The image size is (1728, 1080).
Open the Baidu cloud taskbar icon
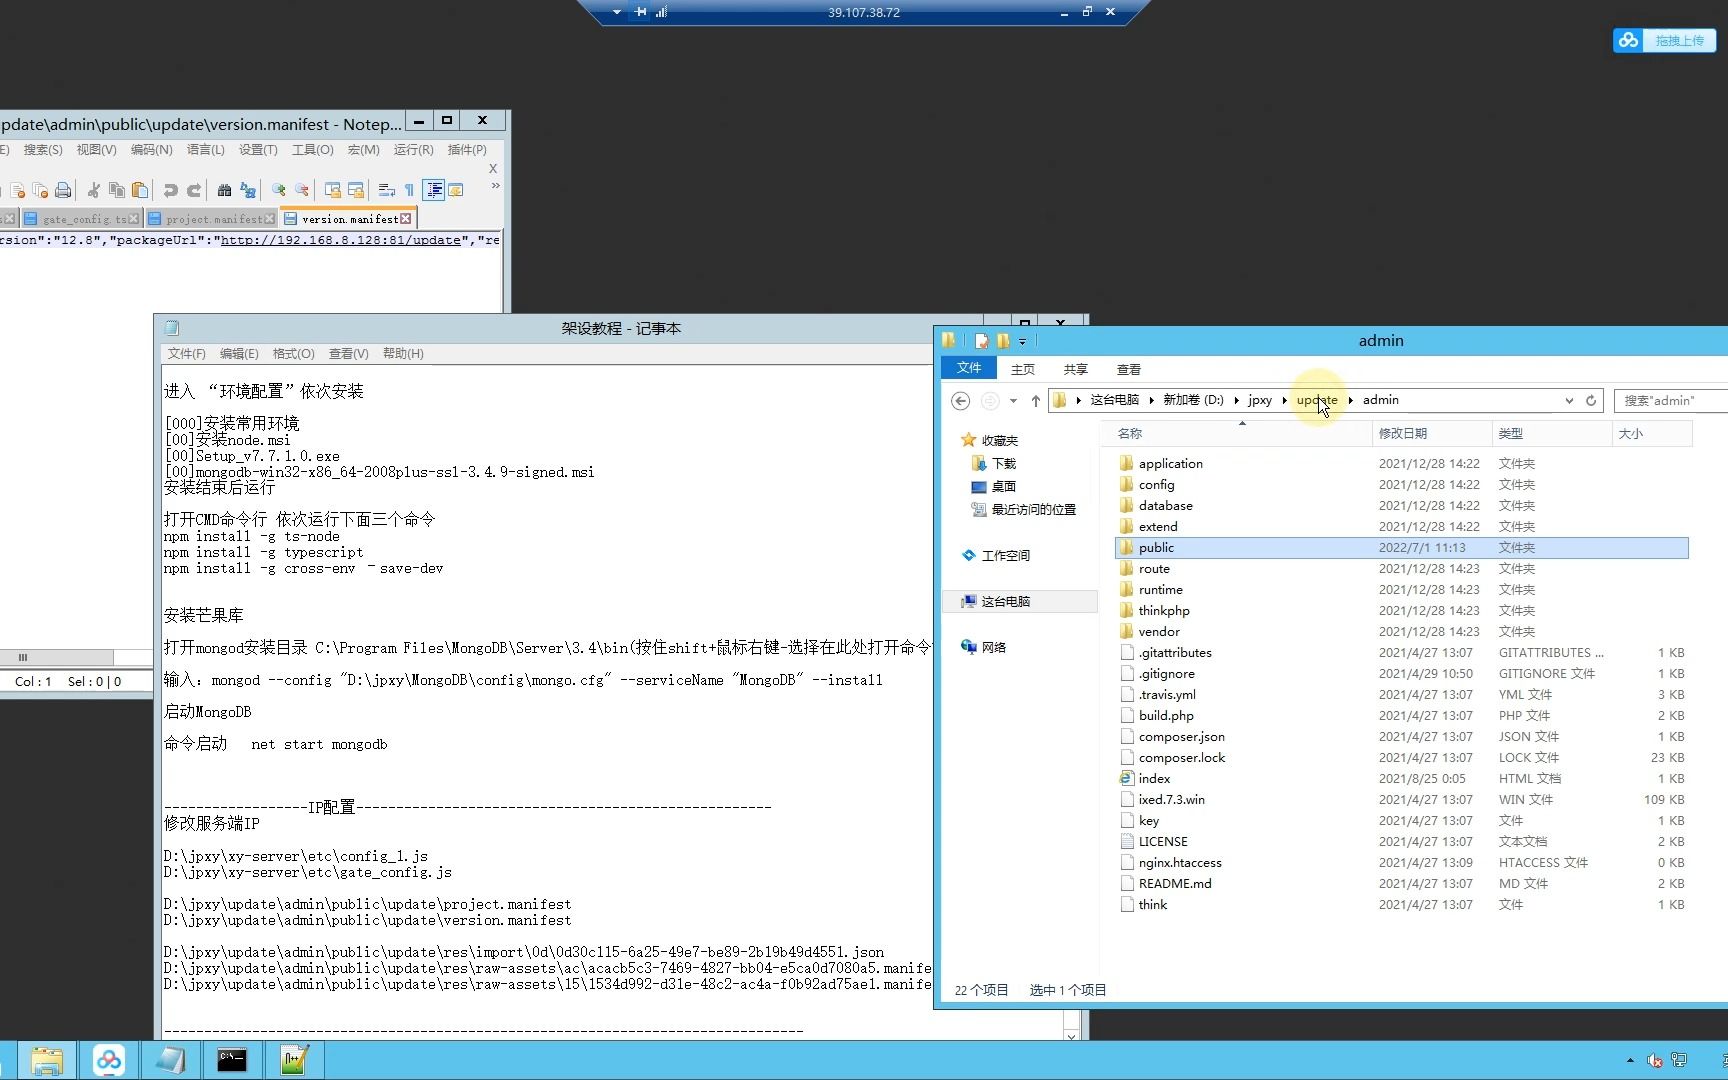[x=108, y=1060]
